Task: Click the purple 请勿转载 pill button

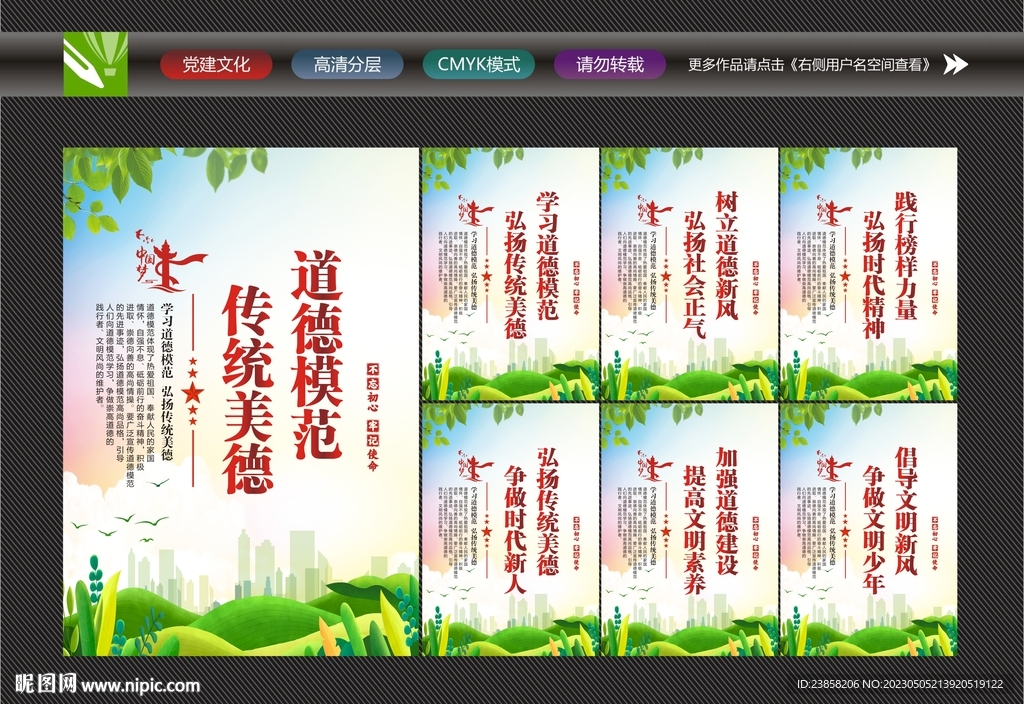Action: click(x=610, y=65)
